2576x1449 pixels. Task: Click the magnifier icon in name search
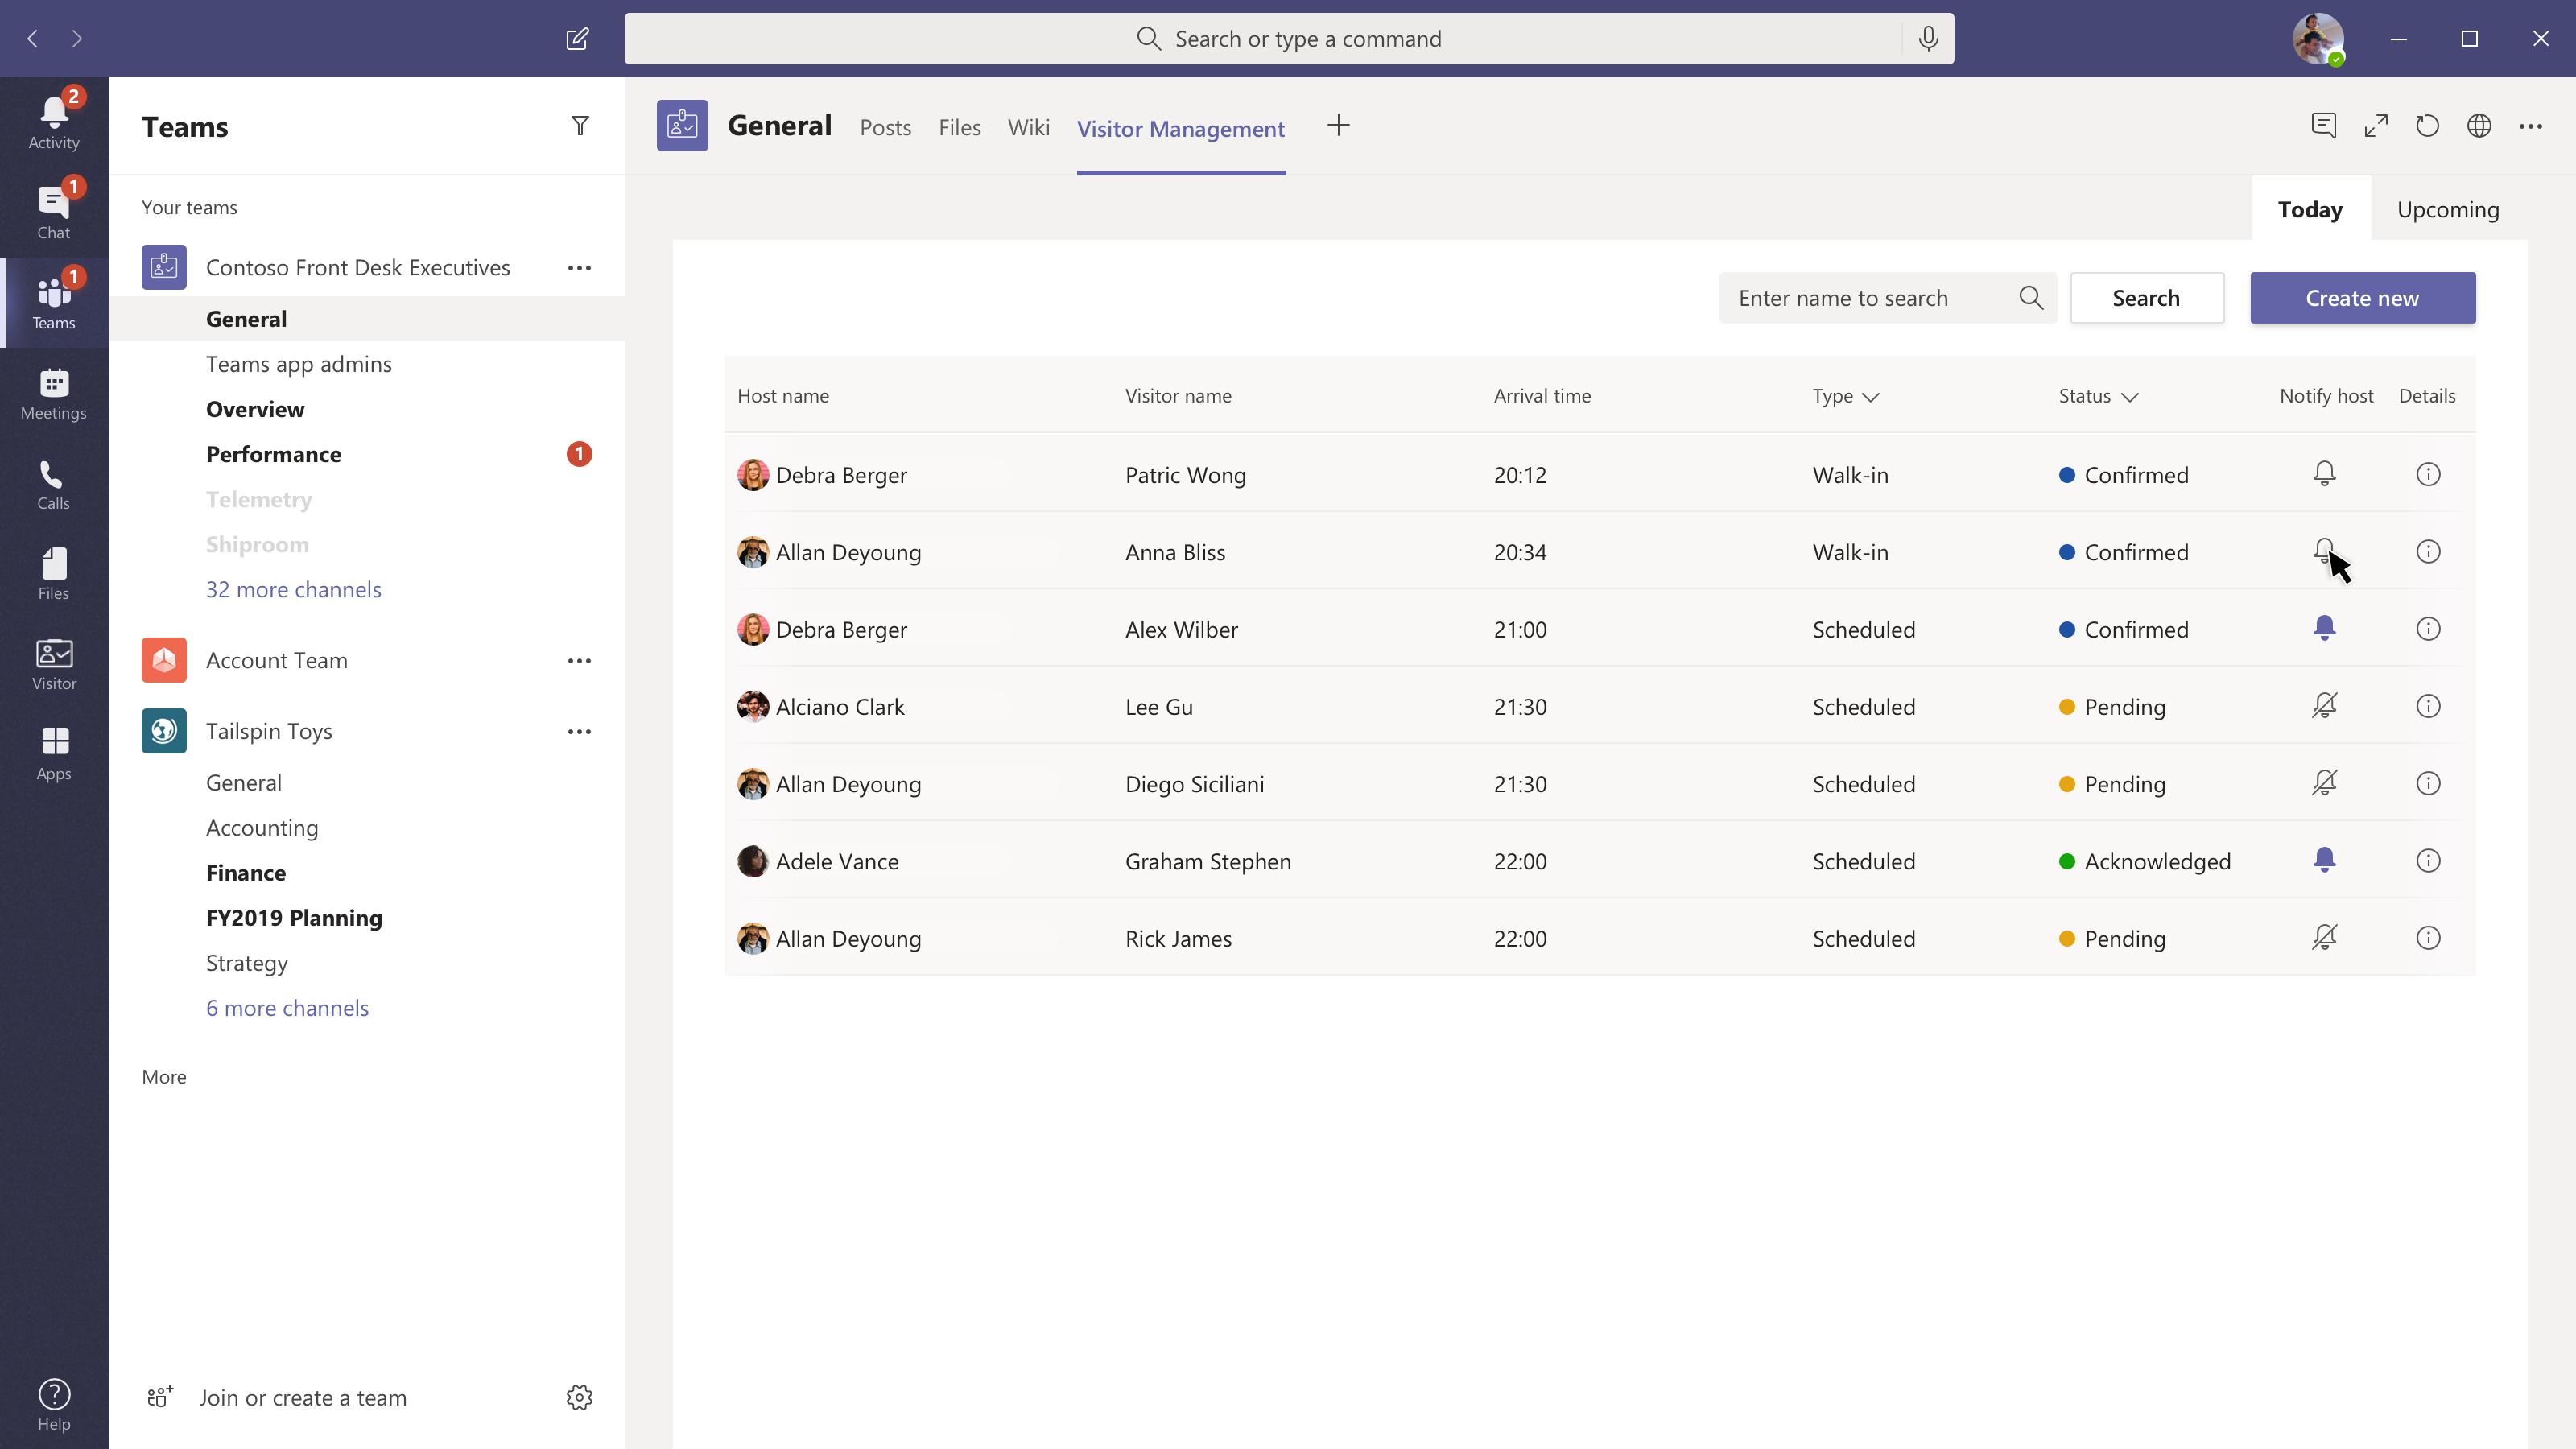pos(2031,298)
